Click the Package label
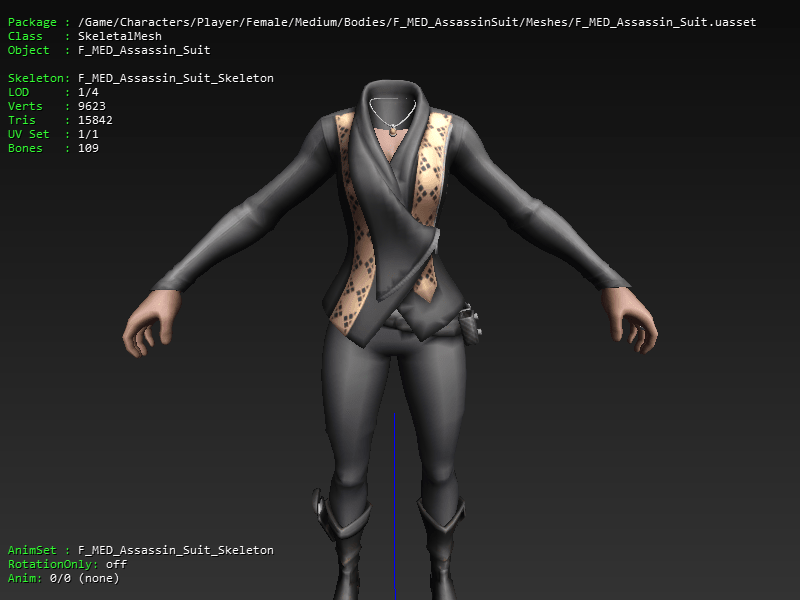Screen dimensions: 800x600 [x=32, y=22]
